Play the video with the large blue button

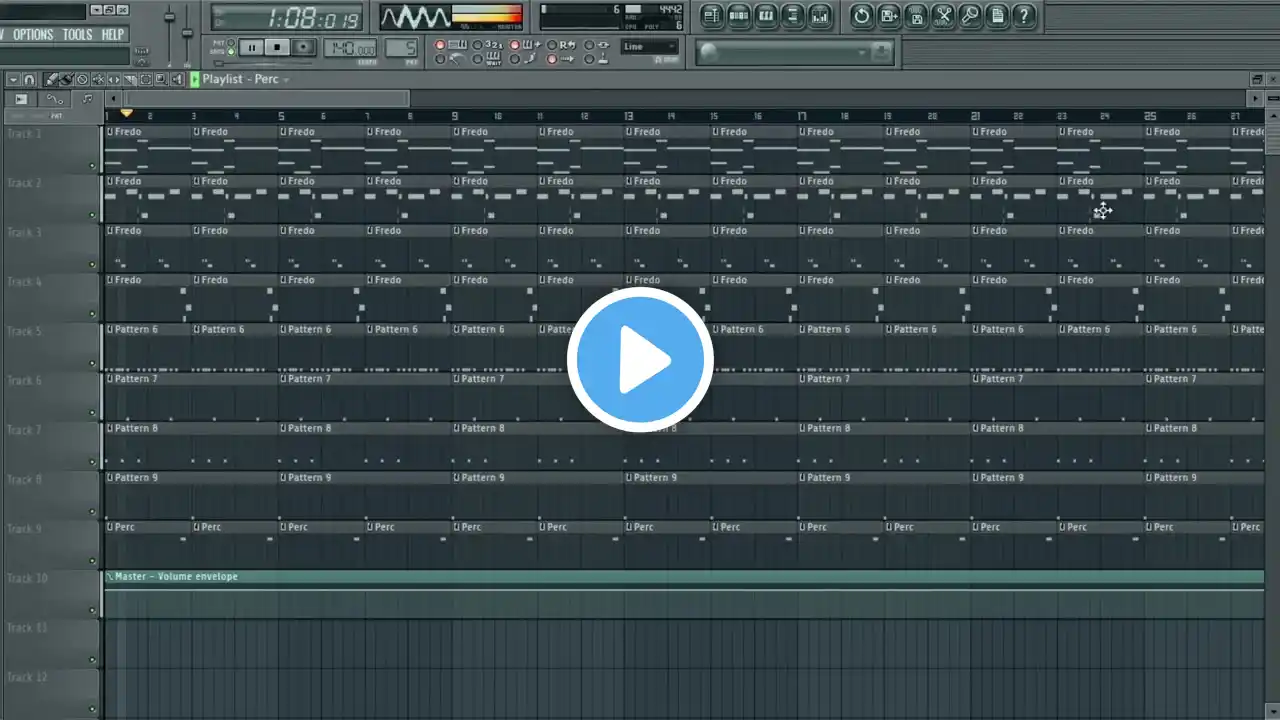point(640,359)
